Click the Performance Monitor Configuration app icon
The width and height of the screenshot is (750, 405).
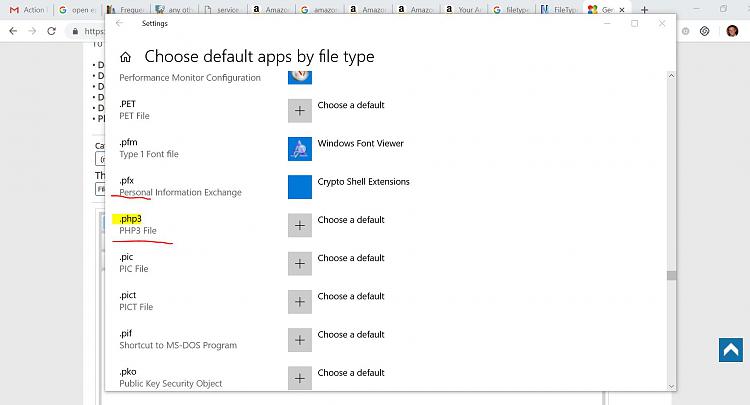300,77
